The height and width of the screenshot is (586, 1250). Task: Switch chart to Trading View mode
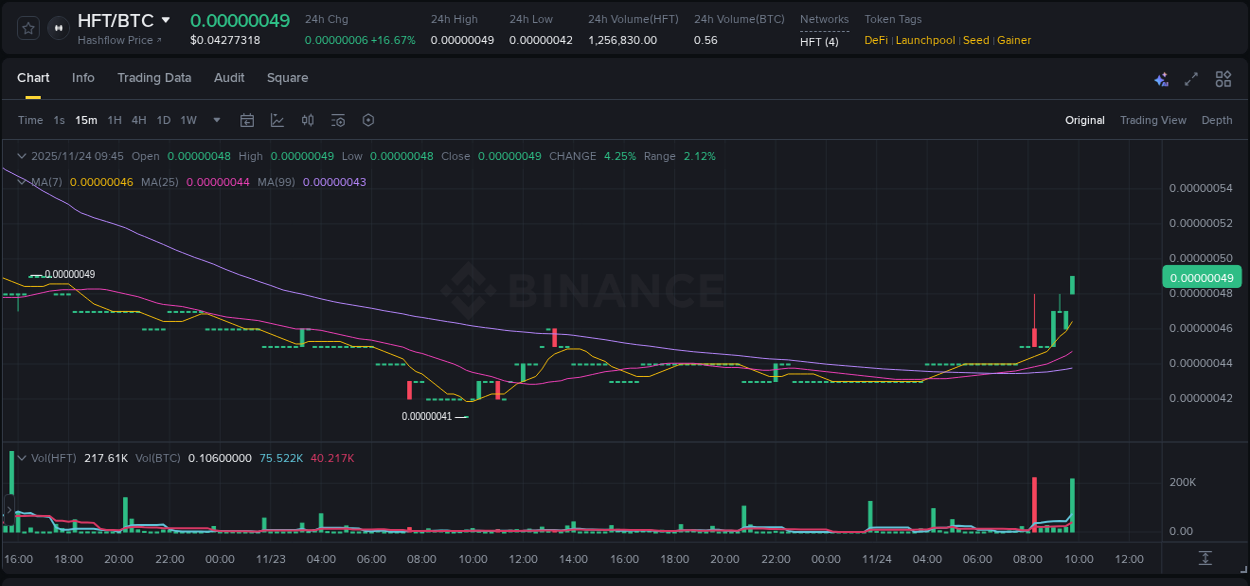pos(1152,120)
